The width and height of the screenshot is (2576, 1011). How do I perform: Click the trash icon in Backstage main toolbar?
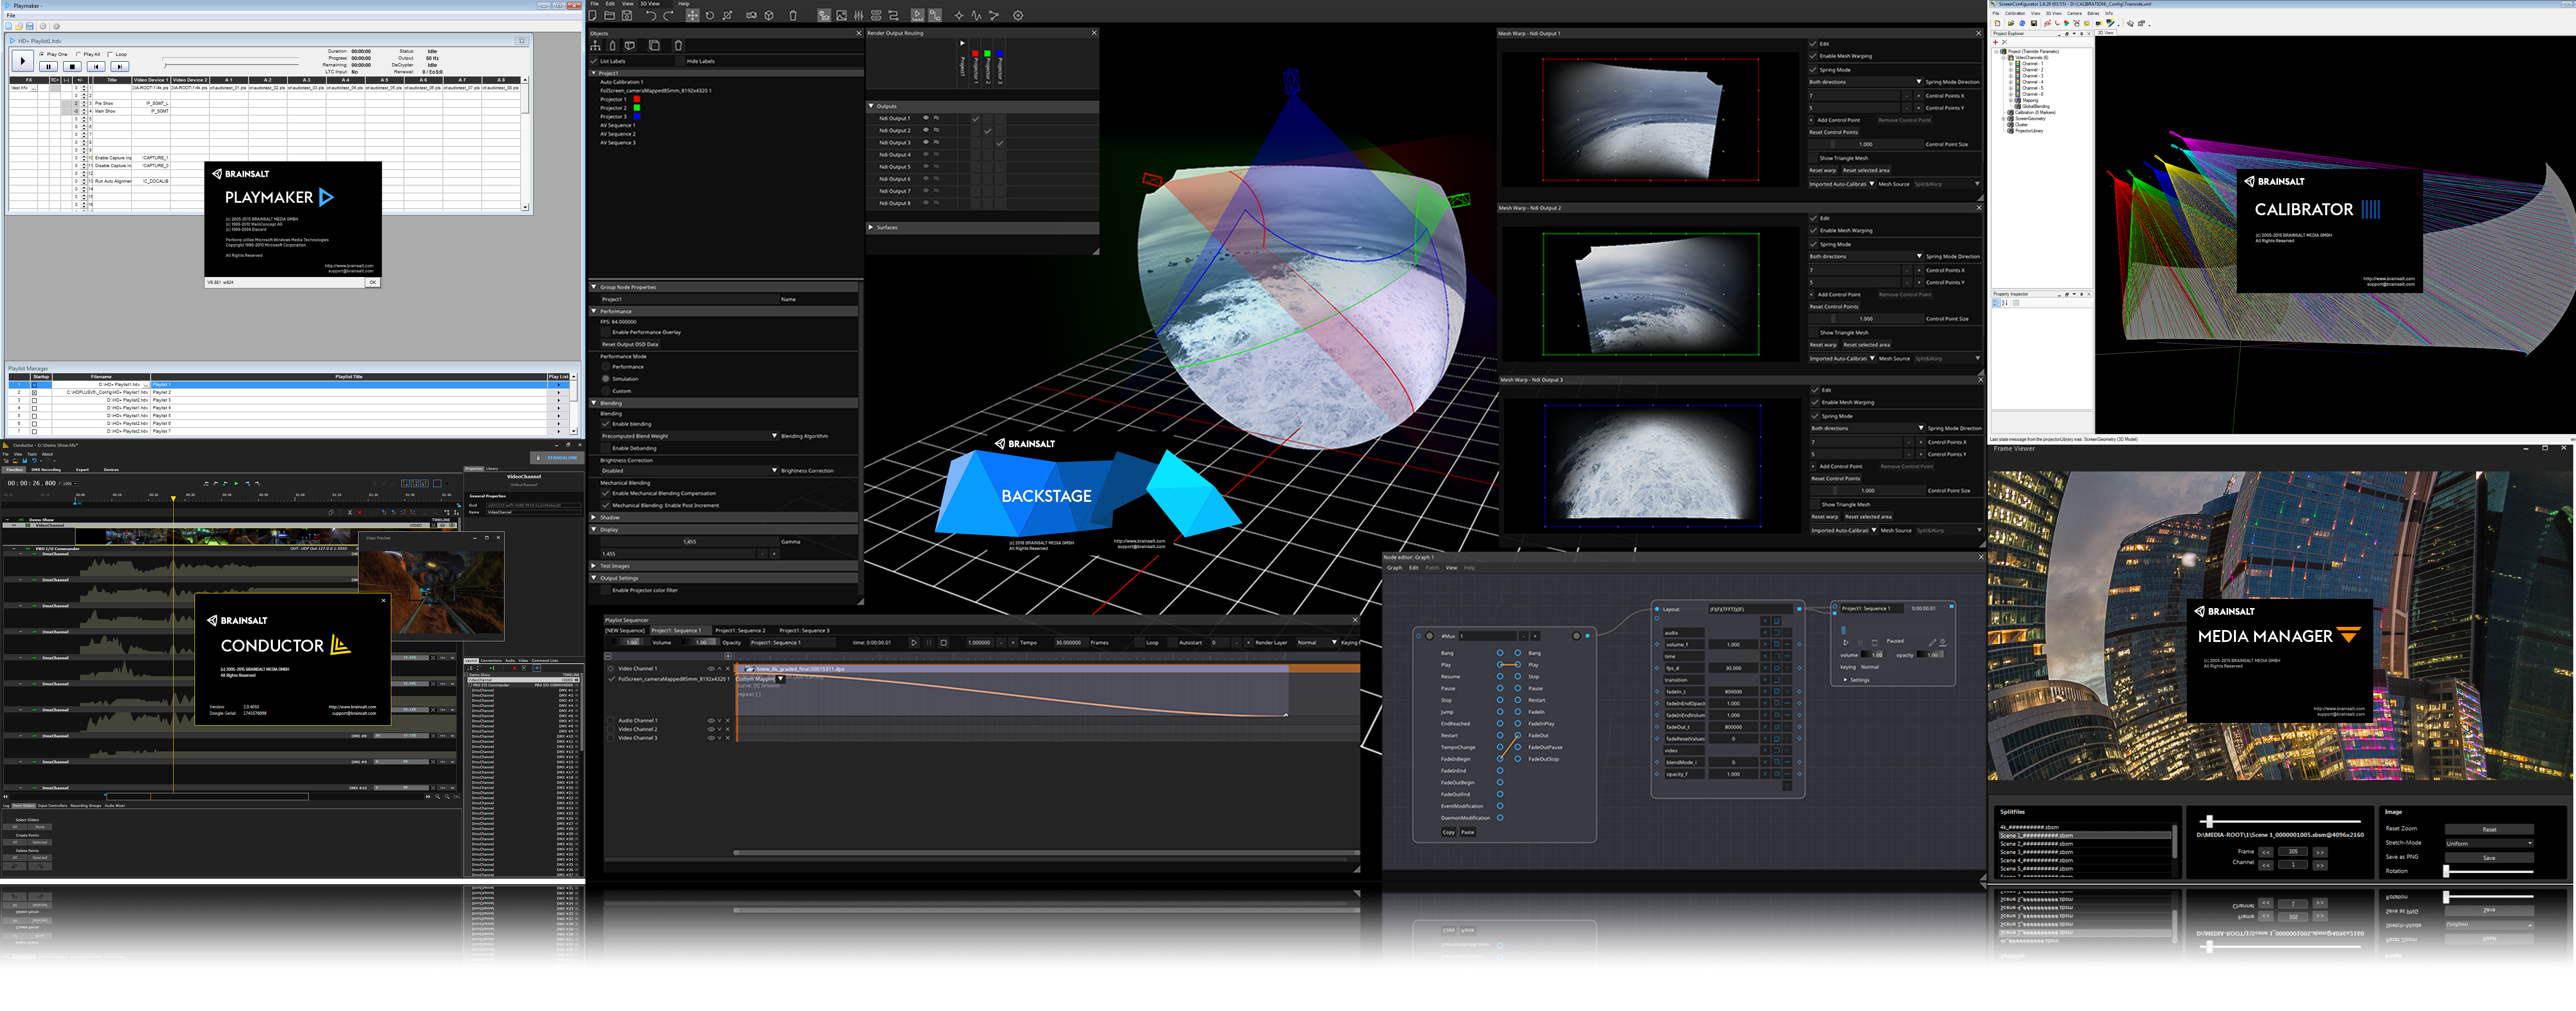tap(793, 15)
